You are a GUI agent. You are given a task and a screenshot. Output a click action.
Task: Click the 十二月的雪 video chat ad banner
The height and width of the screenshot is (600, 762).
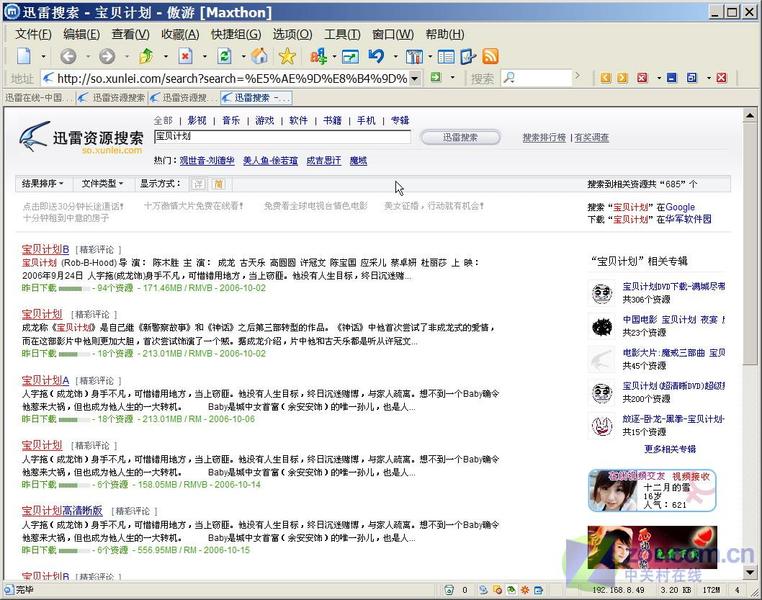click(x=652, y=491)
